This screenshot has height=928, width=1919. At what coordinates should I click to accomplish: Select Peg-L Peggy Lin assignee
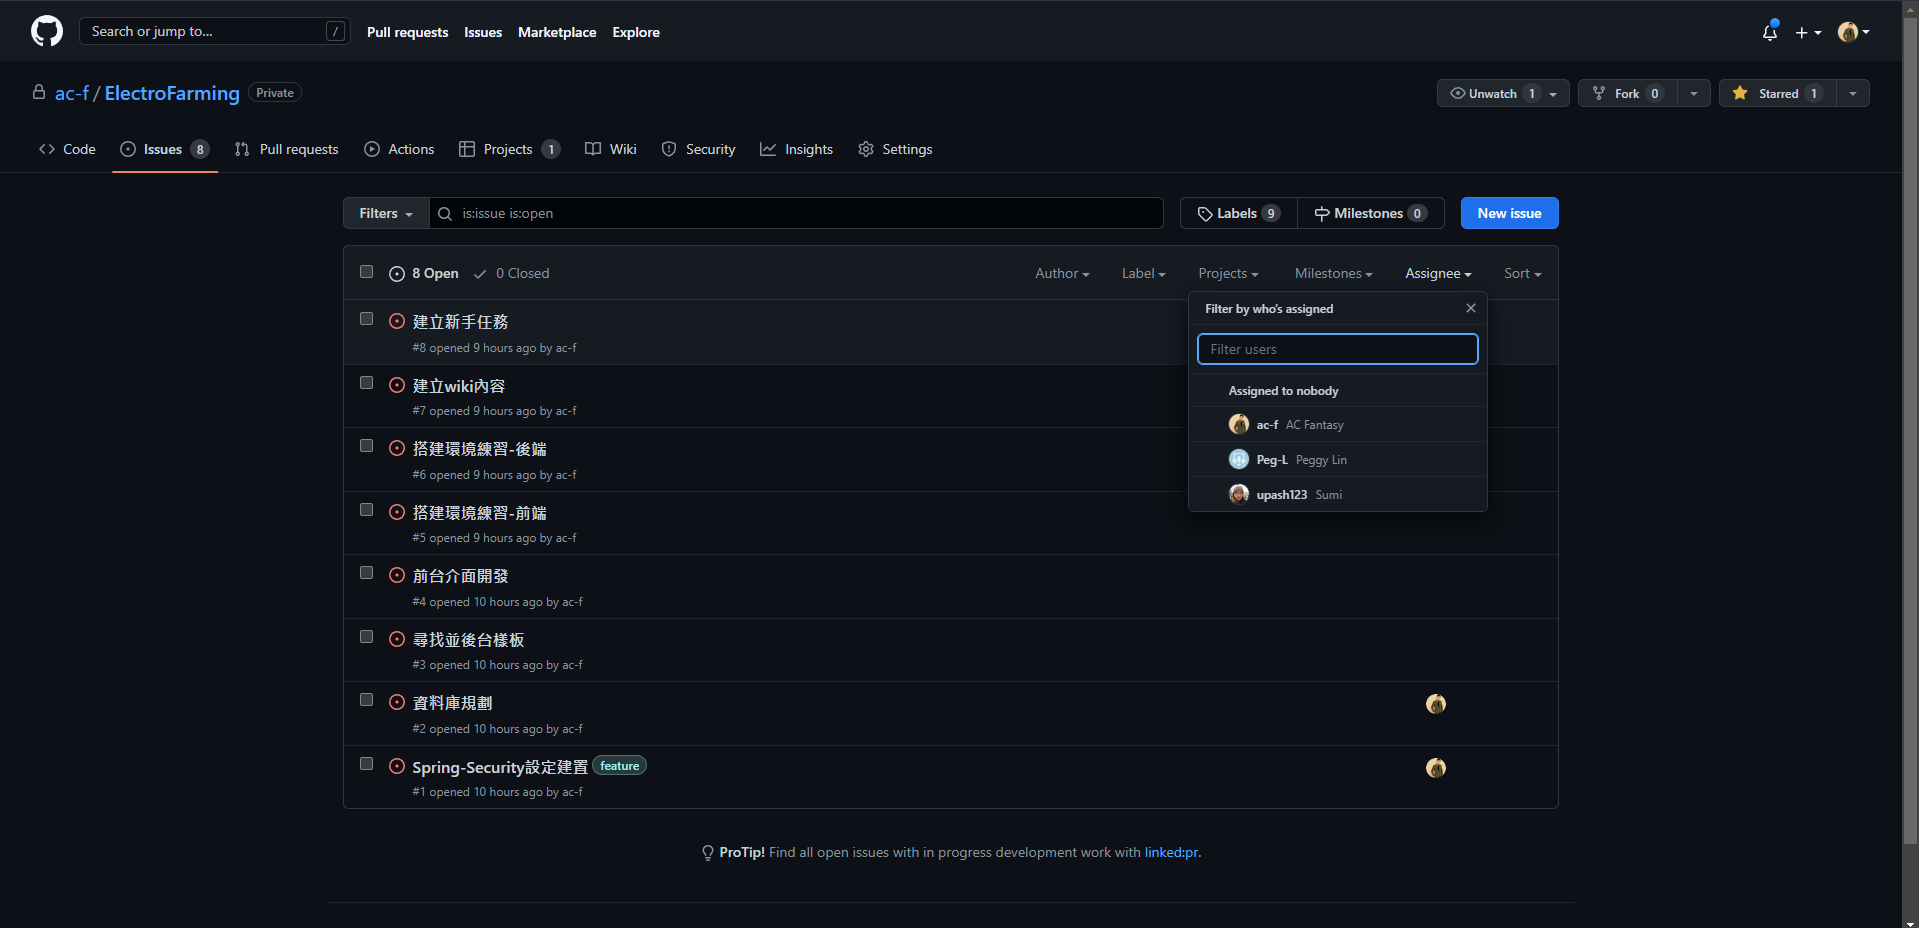click(1338, 459)
